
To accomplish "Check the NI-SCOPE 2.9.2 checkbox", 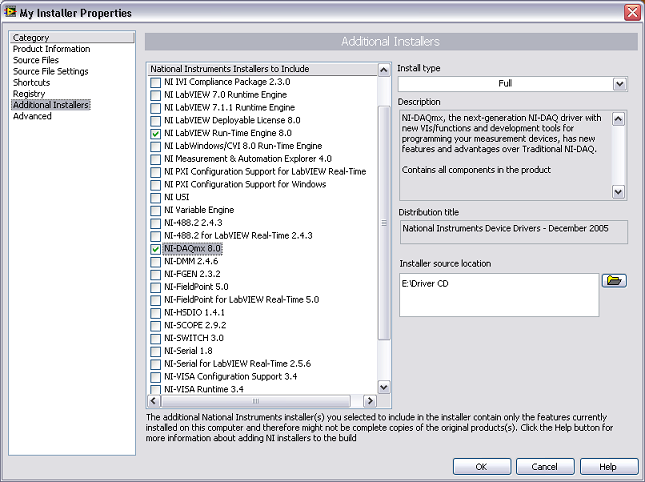I will click(155, 326).
